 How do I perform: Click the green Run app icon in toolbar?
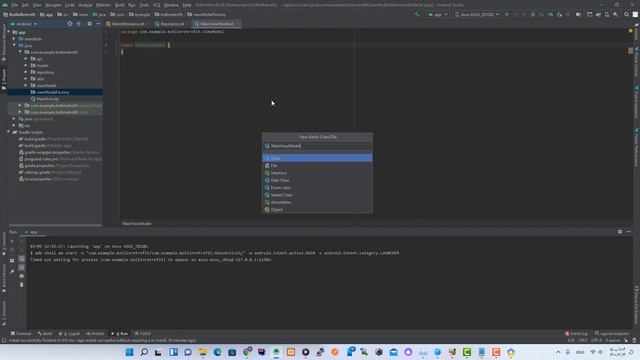(x=507, y=14)
